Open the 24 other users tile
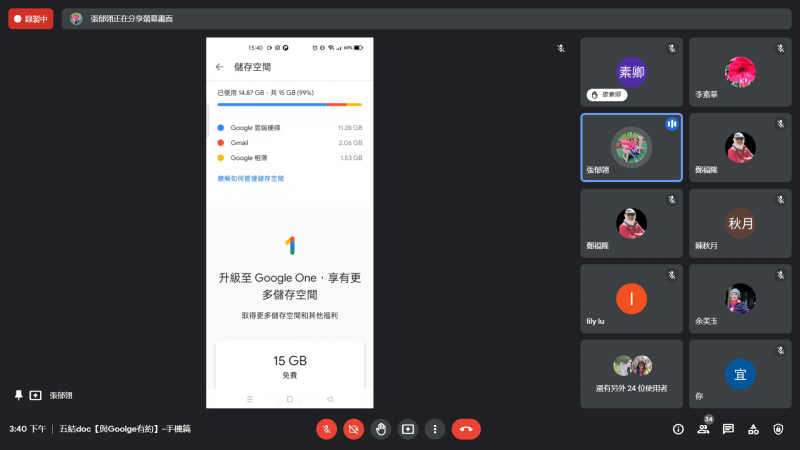 [631, 374]
